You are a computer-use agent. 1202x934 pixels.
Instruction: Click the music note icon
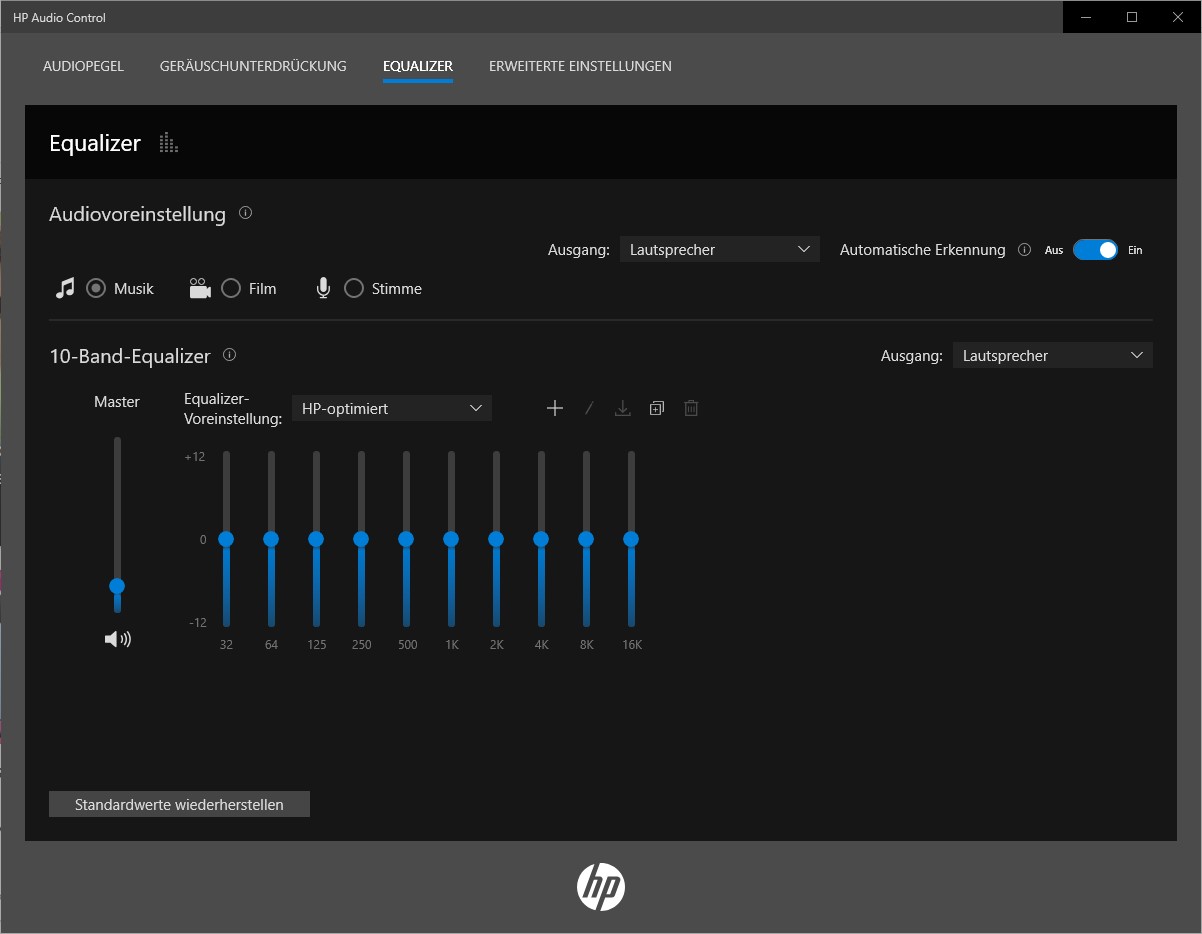point(65,288)
